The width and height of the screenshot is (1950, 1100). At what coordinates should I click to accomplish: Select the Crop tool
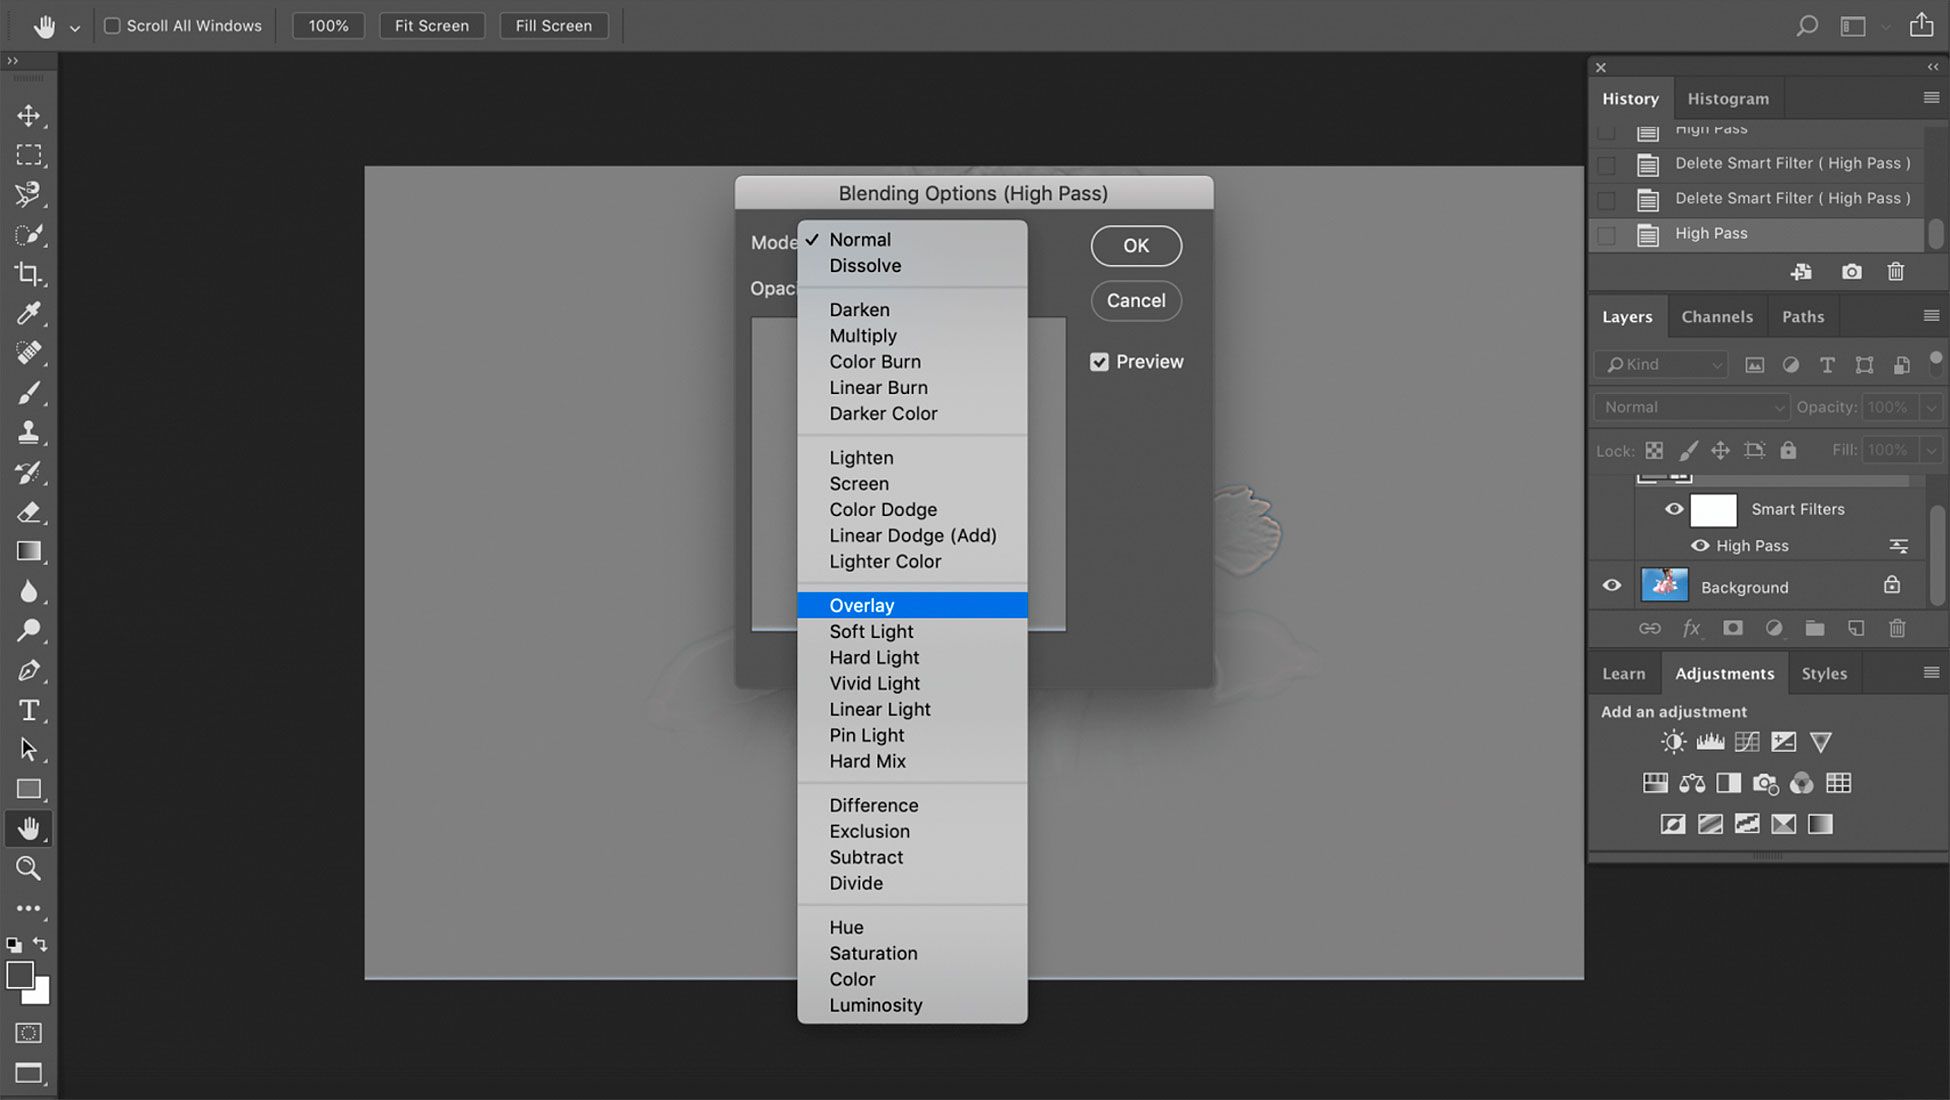click(28, 274)
